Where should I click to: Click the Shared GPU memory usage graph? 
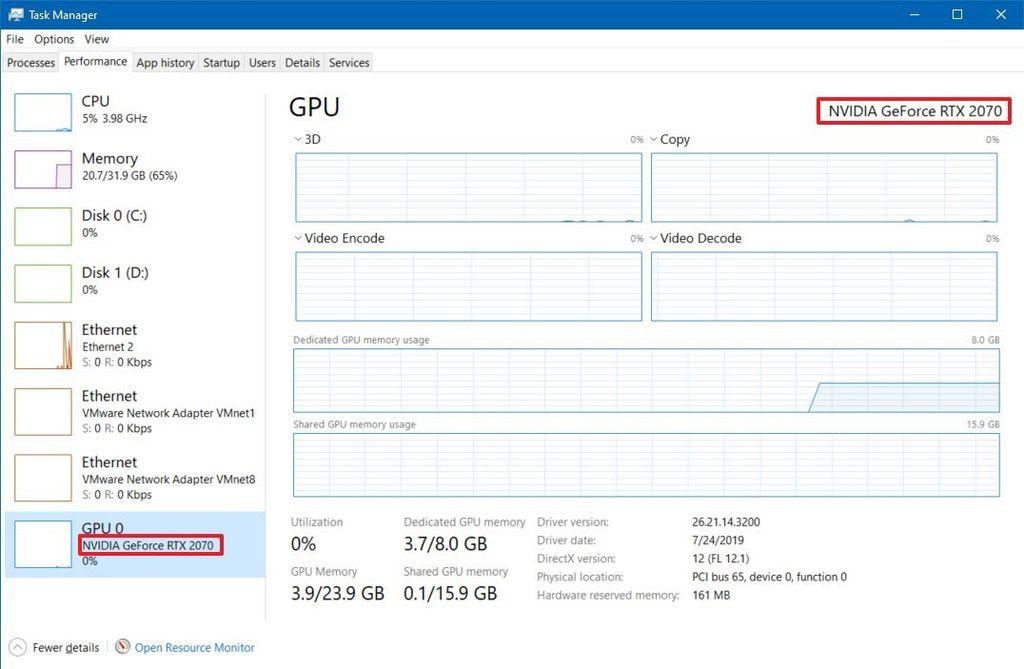point(645,465)
